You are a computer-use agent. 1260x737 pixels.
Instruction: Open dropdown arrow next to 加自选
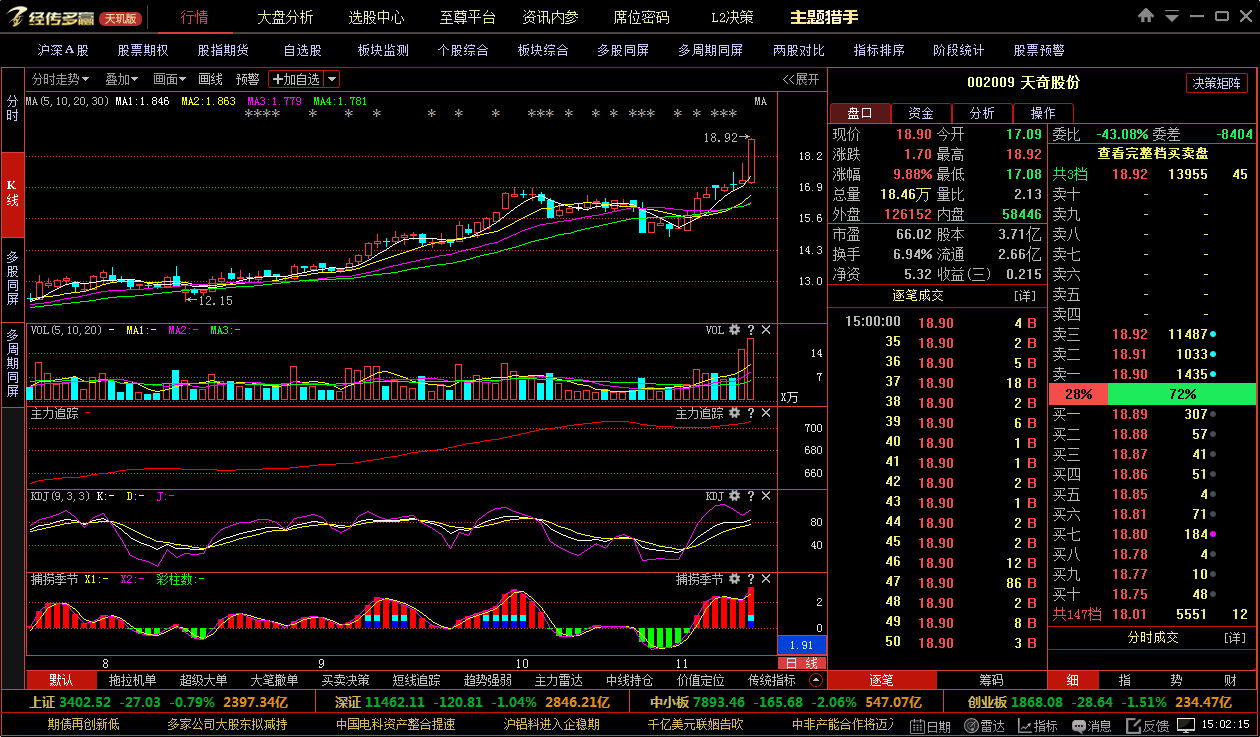[x=332, y=79]
